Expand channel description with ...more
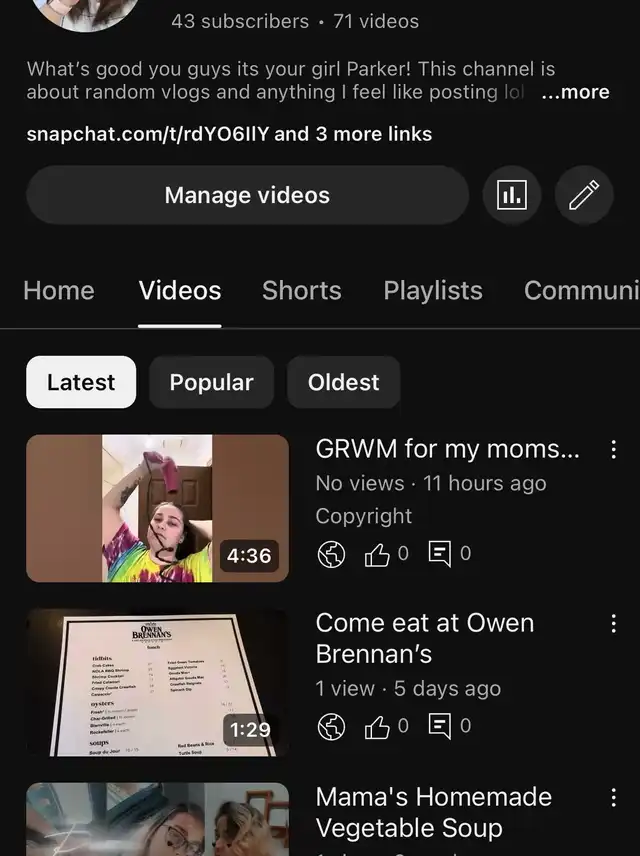This screenshot has width=640, height=856. pos(575,92)
